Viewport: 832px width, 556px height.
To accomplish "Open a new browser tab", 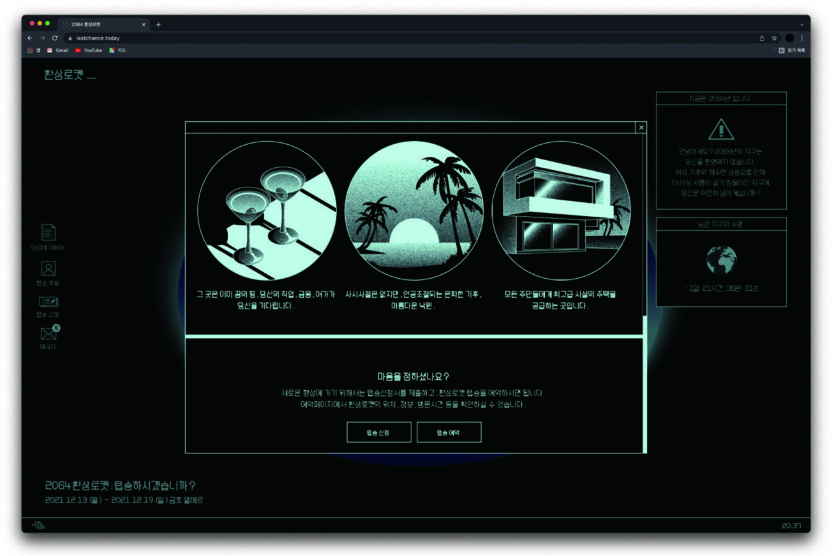I will click(x=158, y=24).
